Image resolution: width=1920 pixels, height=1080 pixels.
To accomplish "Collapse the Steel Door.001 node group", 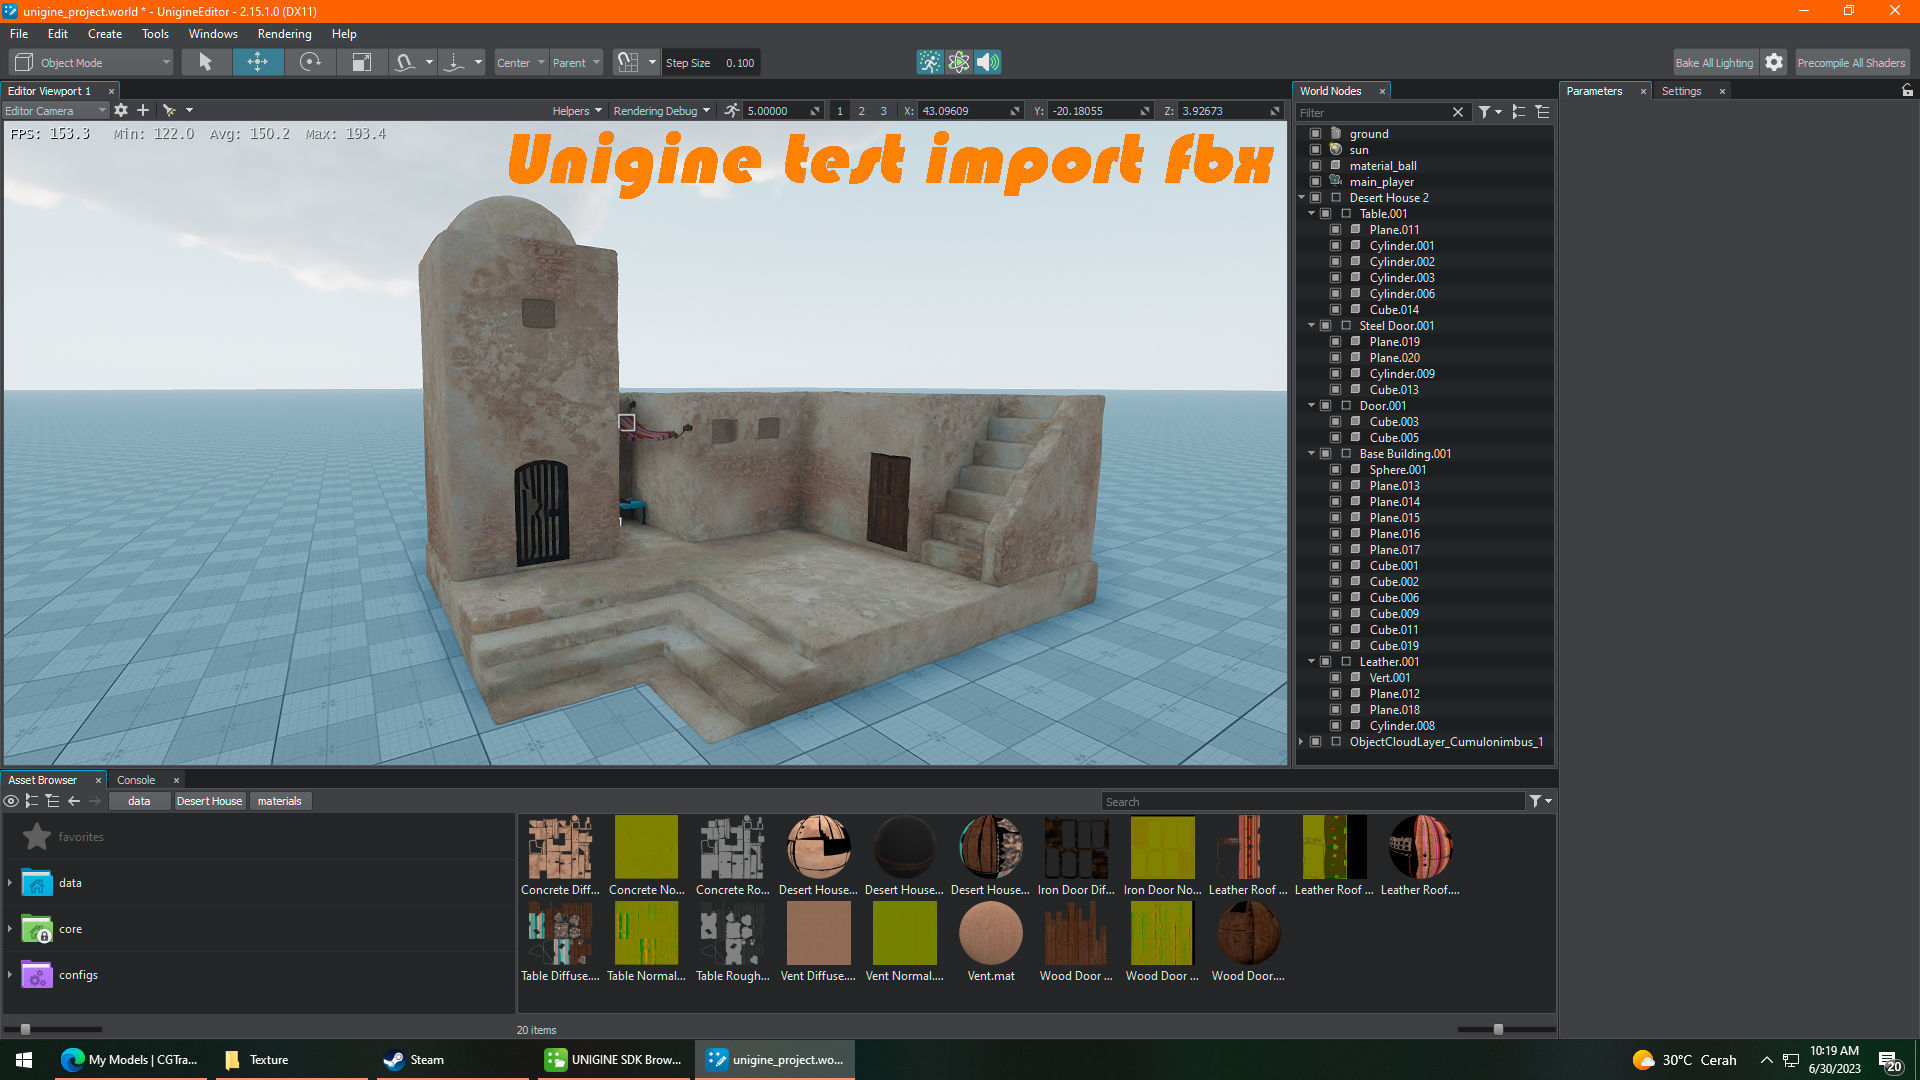I will click(1312, 326).
